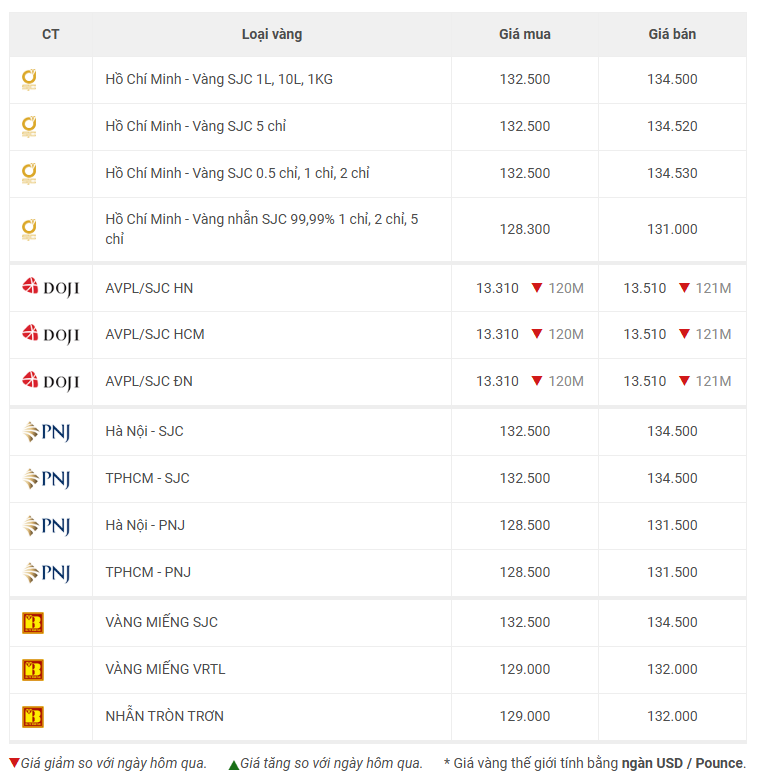The width and height of the screenshot is (762, 782).
Task: Select AVPL/SJC HCM gold type
Action: coord(155,334)
